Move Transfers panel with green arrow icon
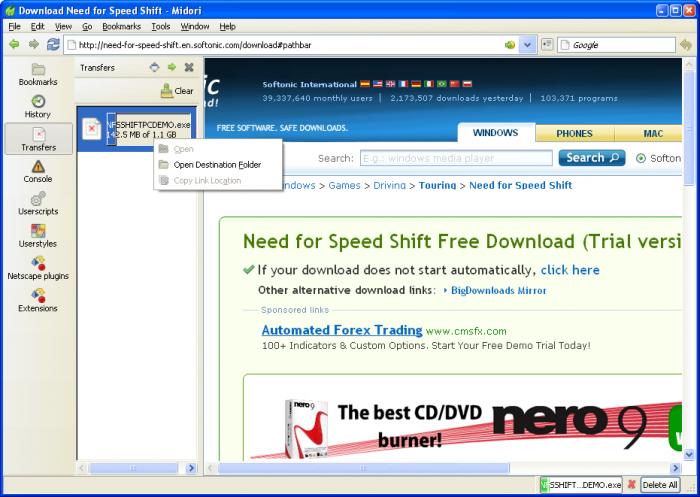 click(172, 67)
